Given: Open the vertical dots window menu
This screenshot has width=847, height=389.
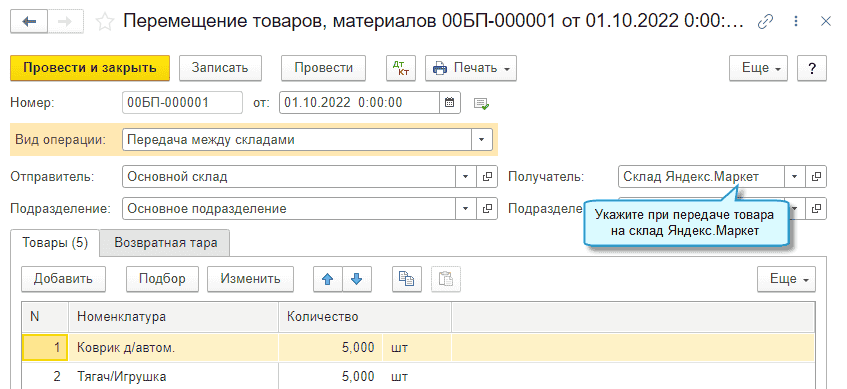Looking at the screenshot, I should [x=796, y=22].
